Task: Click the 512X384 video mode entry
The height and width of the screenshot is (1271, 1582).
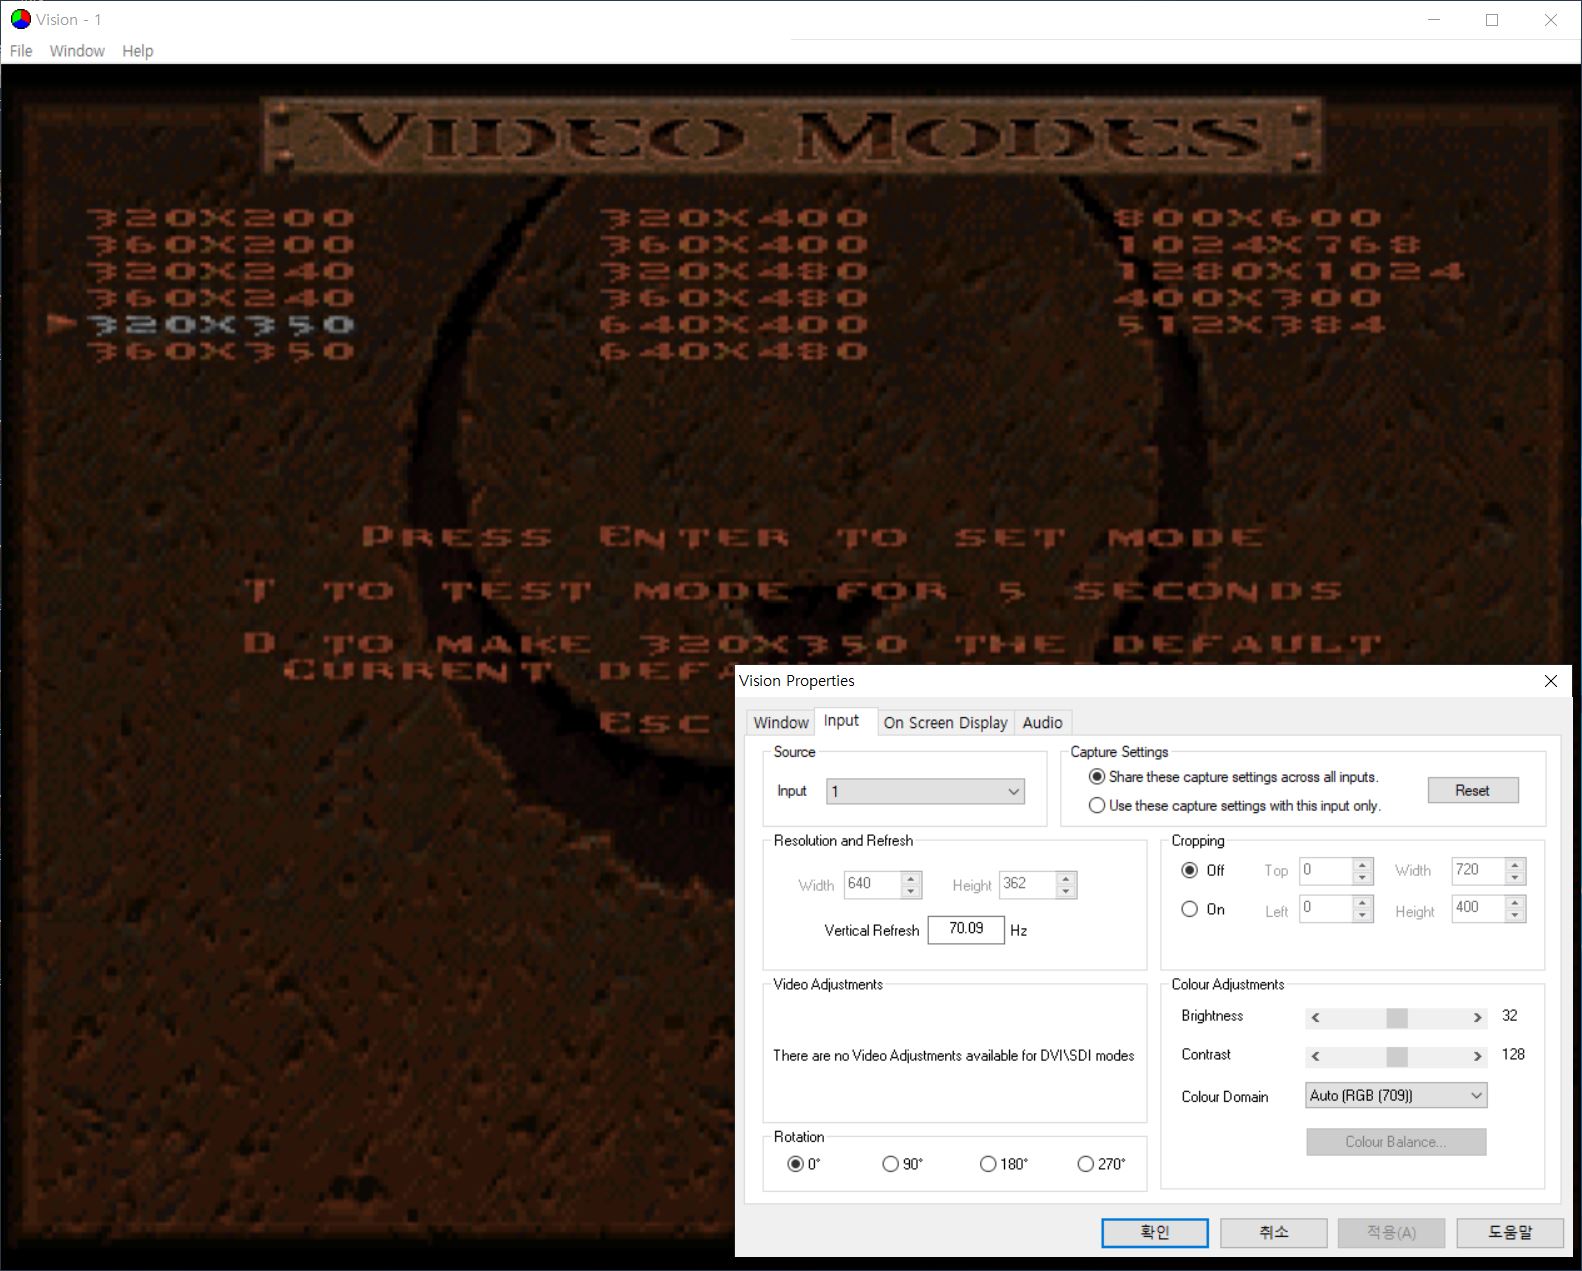Action: coord(1250,325)
